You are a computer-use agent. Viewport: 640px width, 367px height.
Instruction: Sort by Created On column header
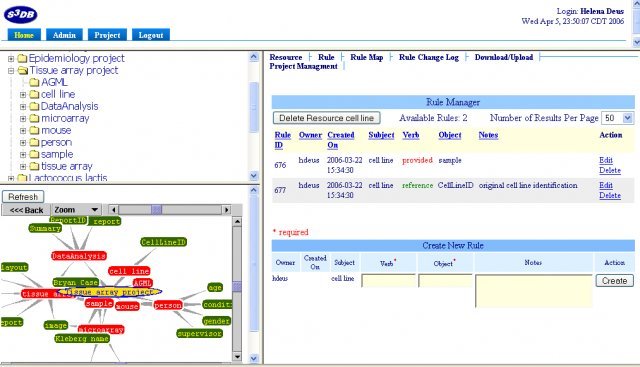[x=340, y=140]
